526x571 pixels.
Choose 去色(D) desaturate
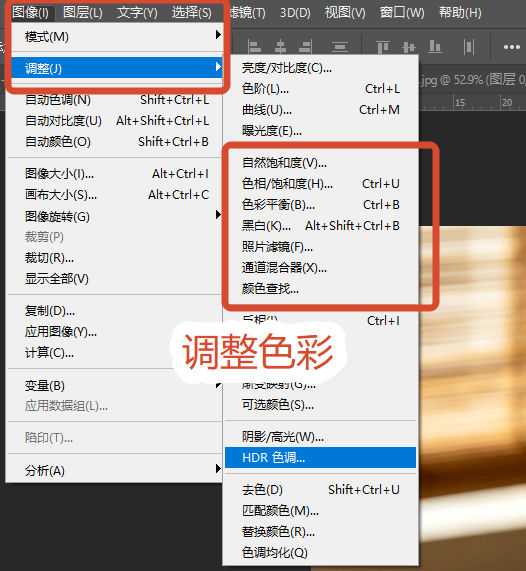tap(321, 489)
